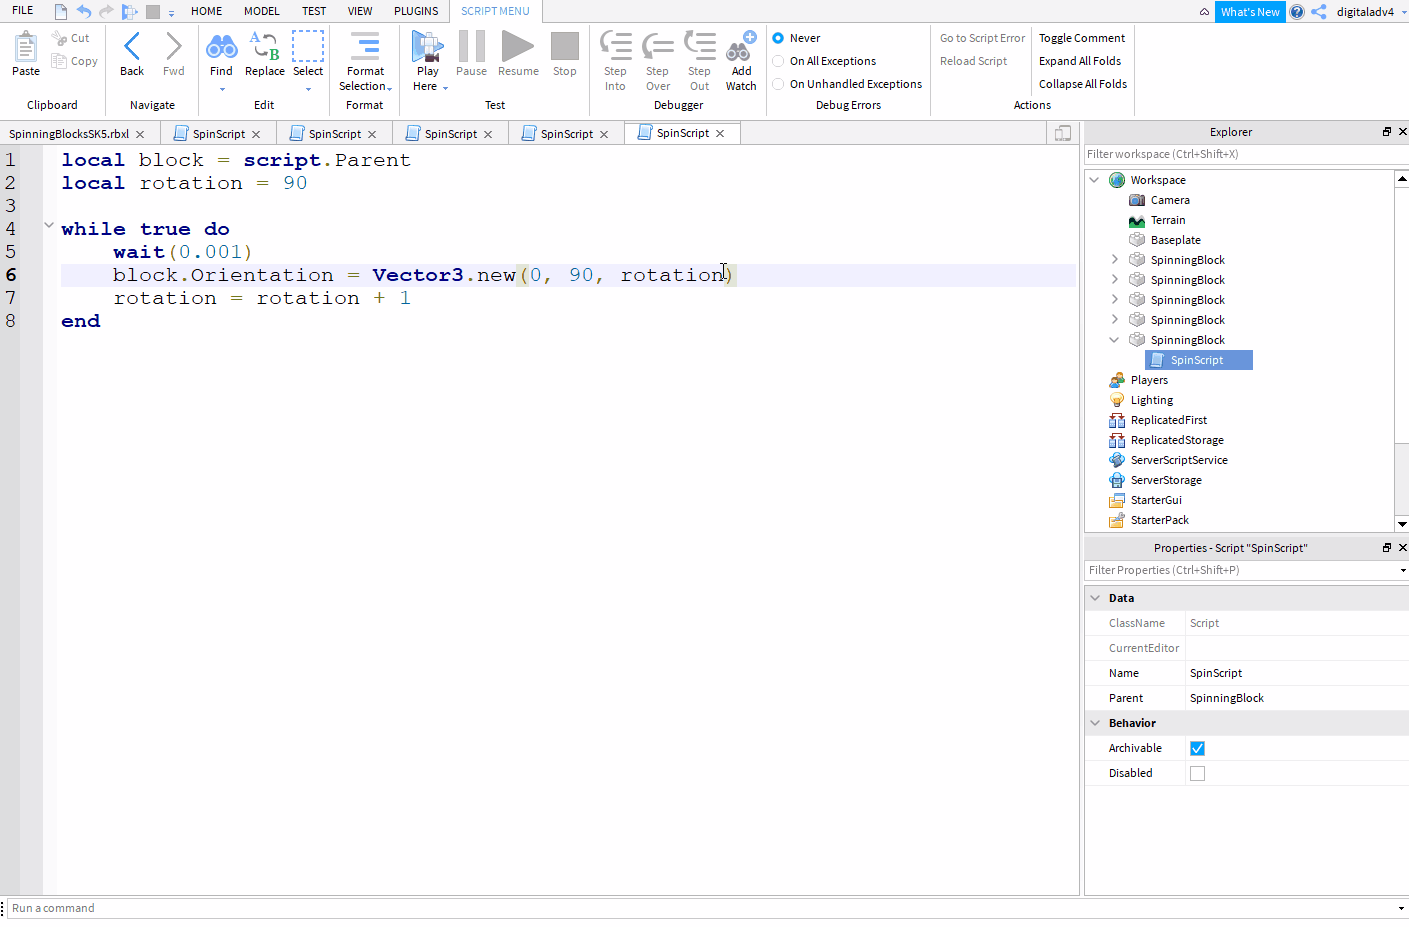This screenshot has height=927, width=1409.
Task: Click the Step Out debugger icon
Action: (699, 46)
